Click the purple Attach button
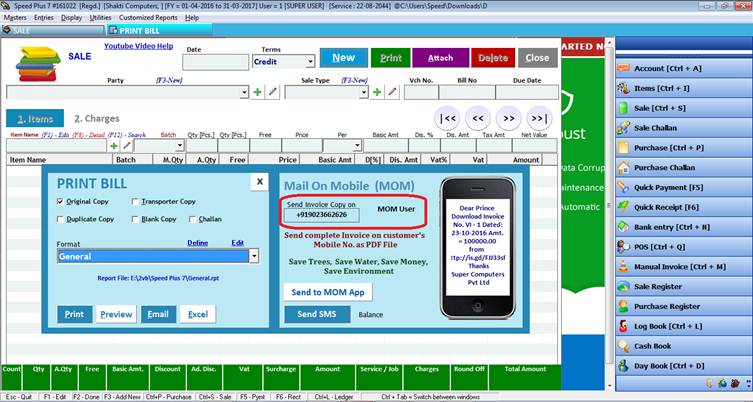This screenshot has width=753, height=402. [440, 58]
